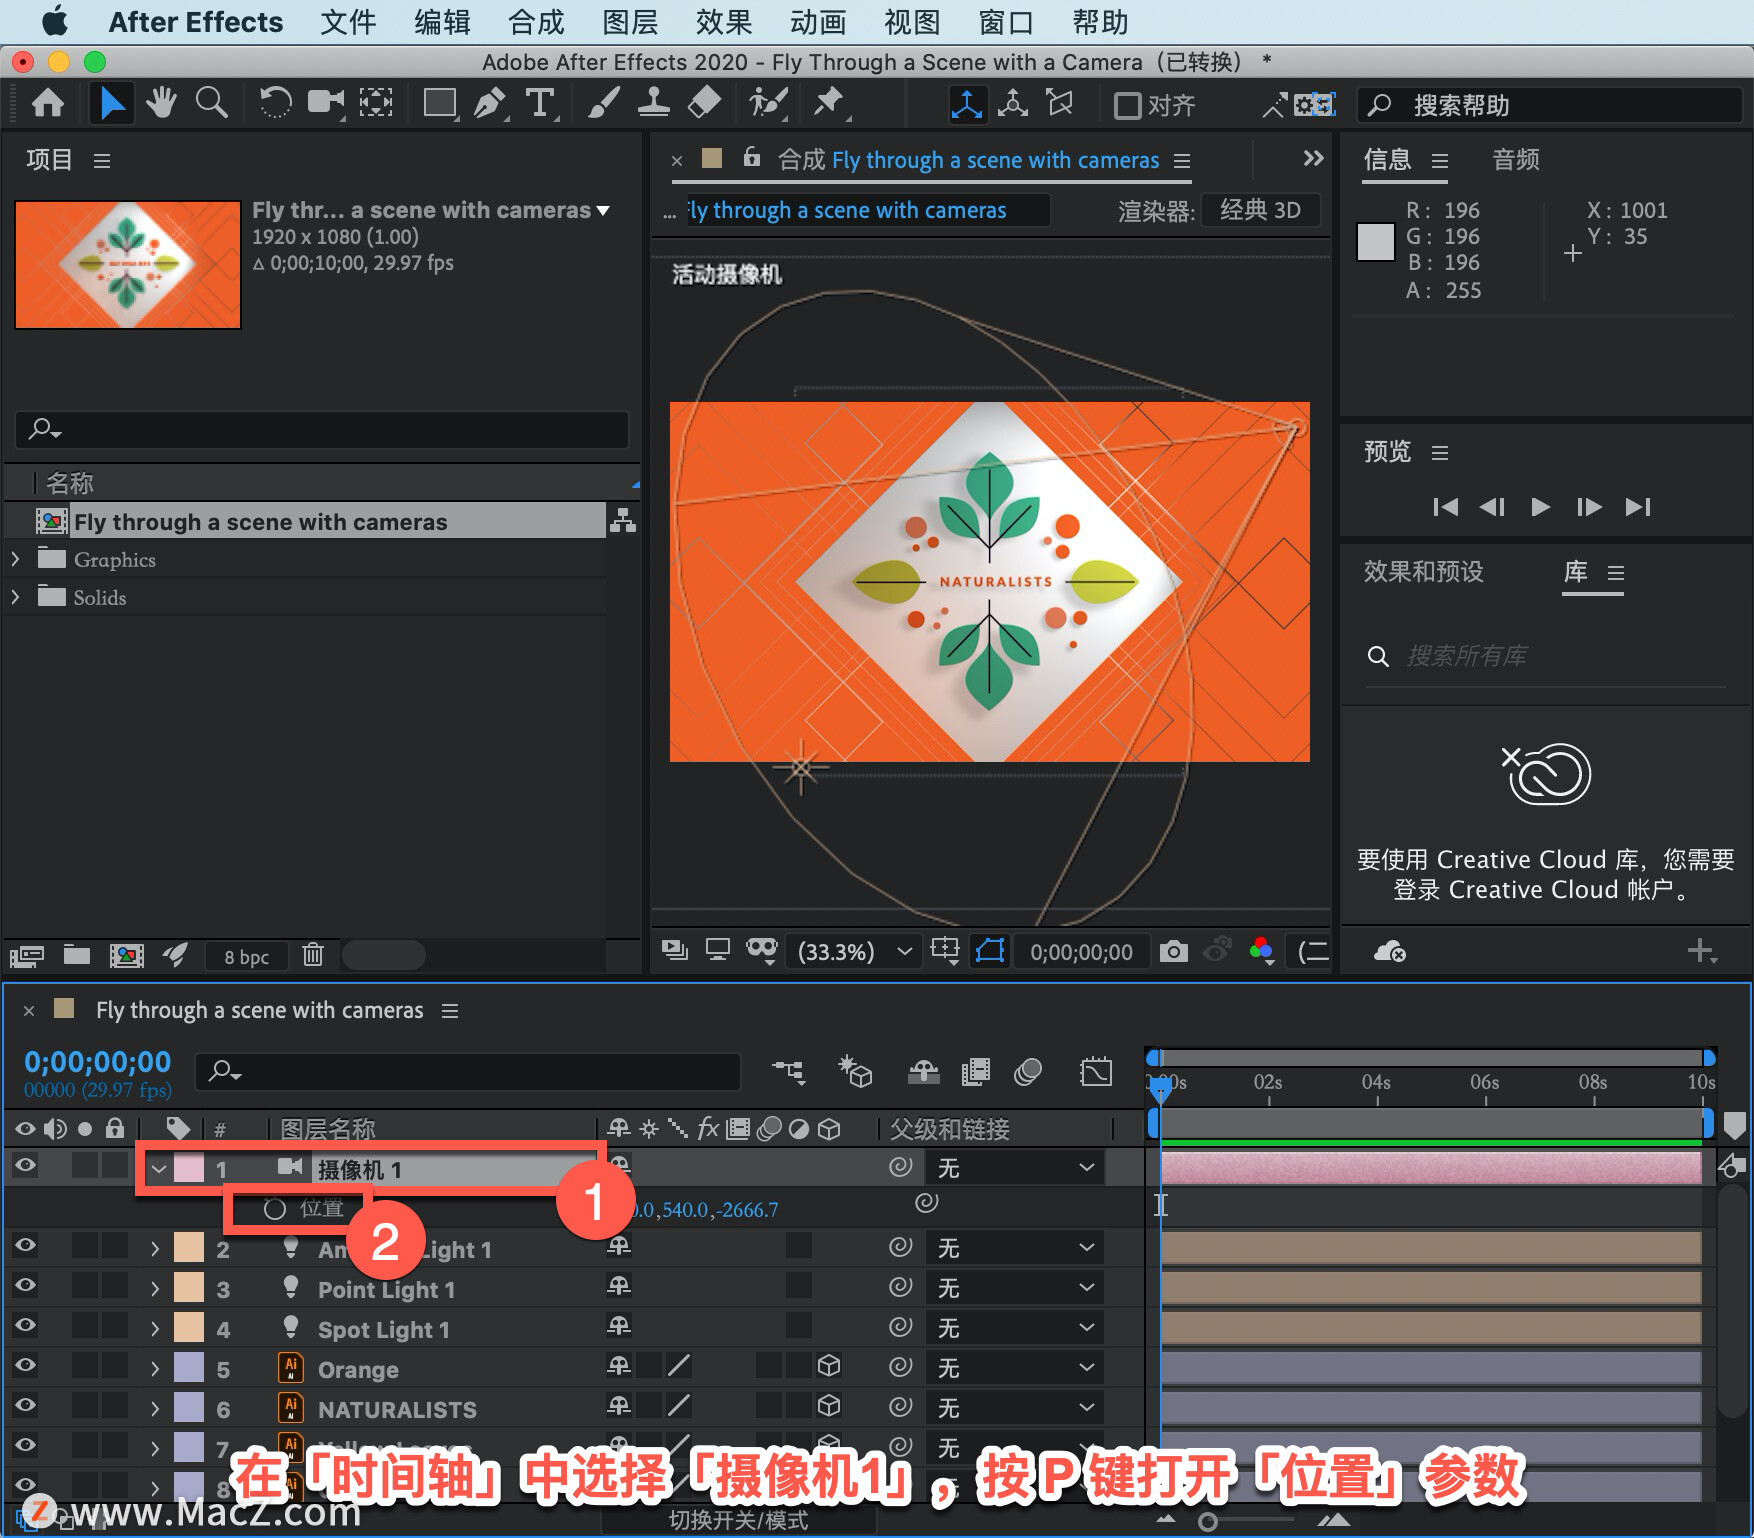The height and width of the screenshot is (1538, 1754).
Task: Hide the 摄像机 1 layer eye toggle
Action: tap(25, 1165)
